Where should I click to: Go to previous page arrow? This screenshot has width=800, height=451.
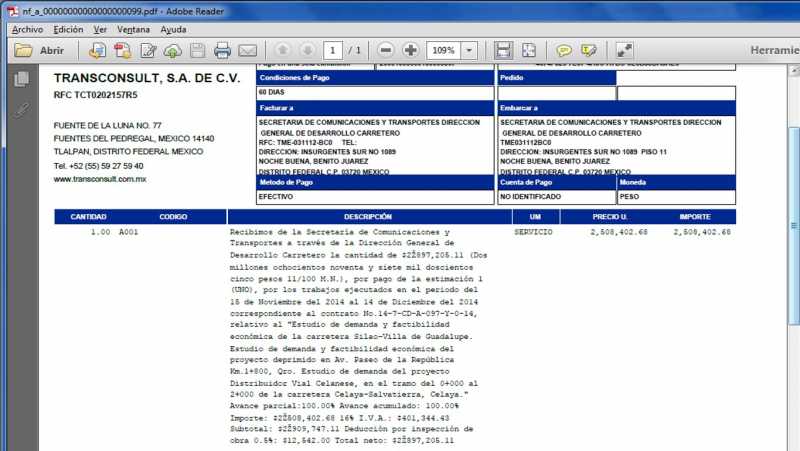click(282, 50)
